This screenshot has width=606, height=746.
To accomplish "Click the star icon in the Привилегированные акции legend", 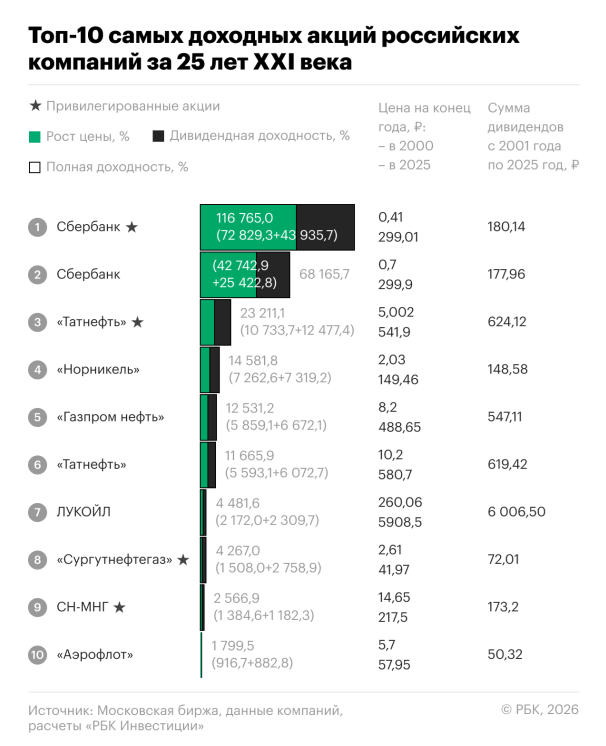I will (35, 106).
